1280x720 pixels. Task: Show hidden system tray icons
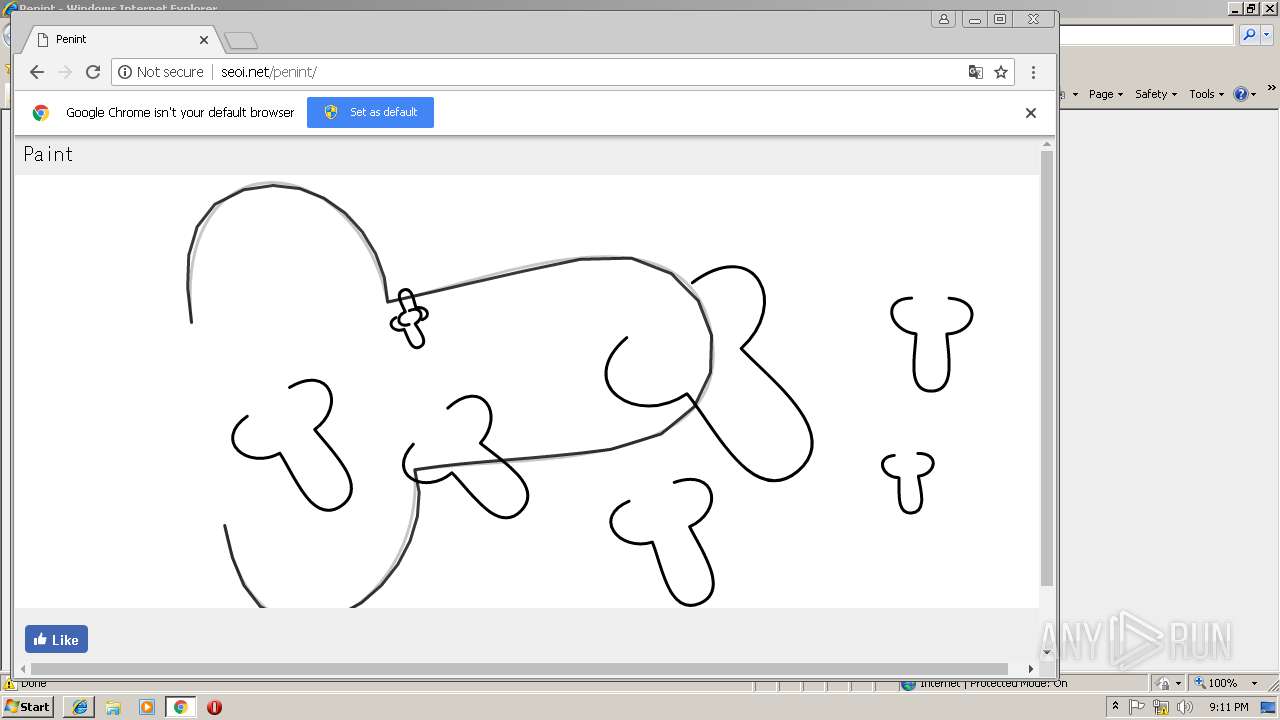[1115, 707]
